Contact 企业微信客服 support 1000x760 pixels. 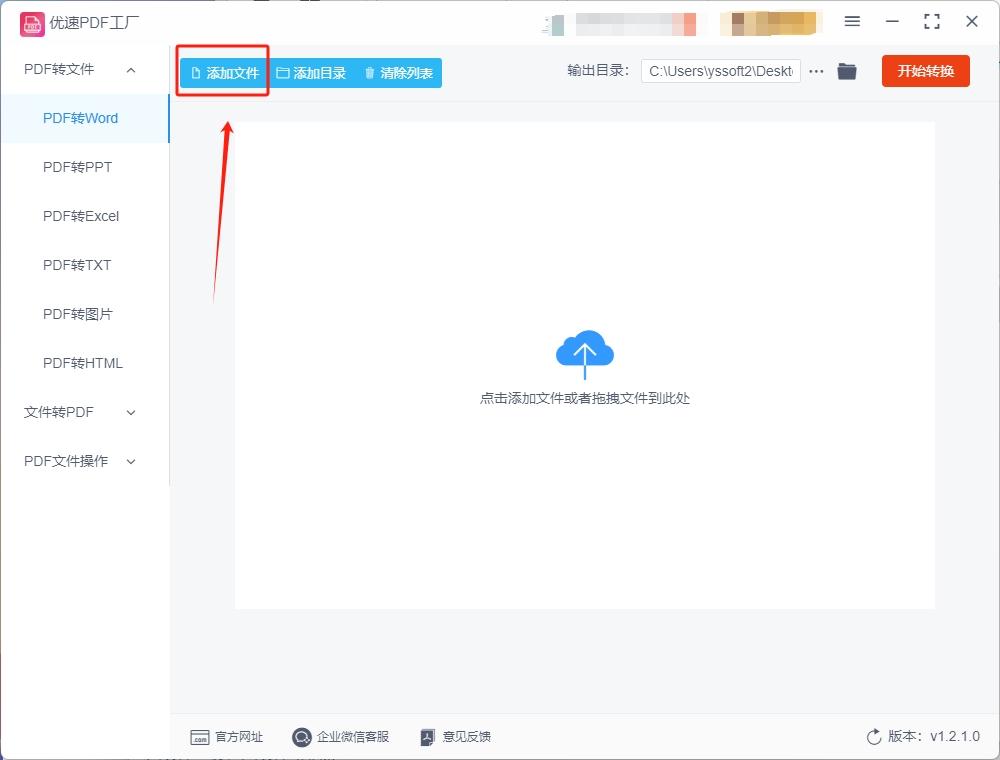click(341, 737)
